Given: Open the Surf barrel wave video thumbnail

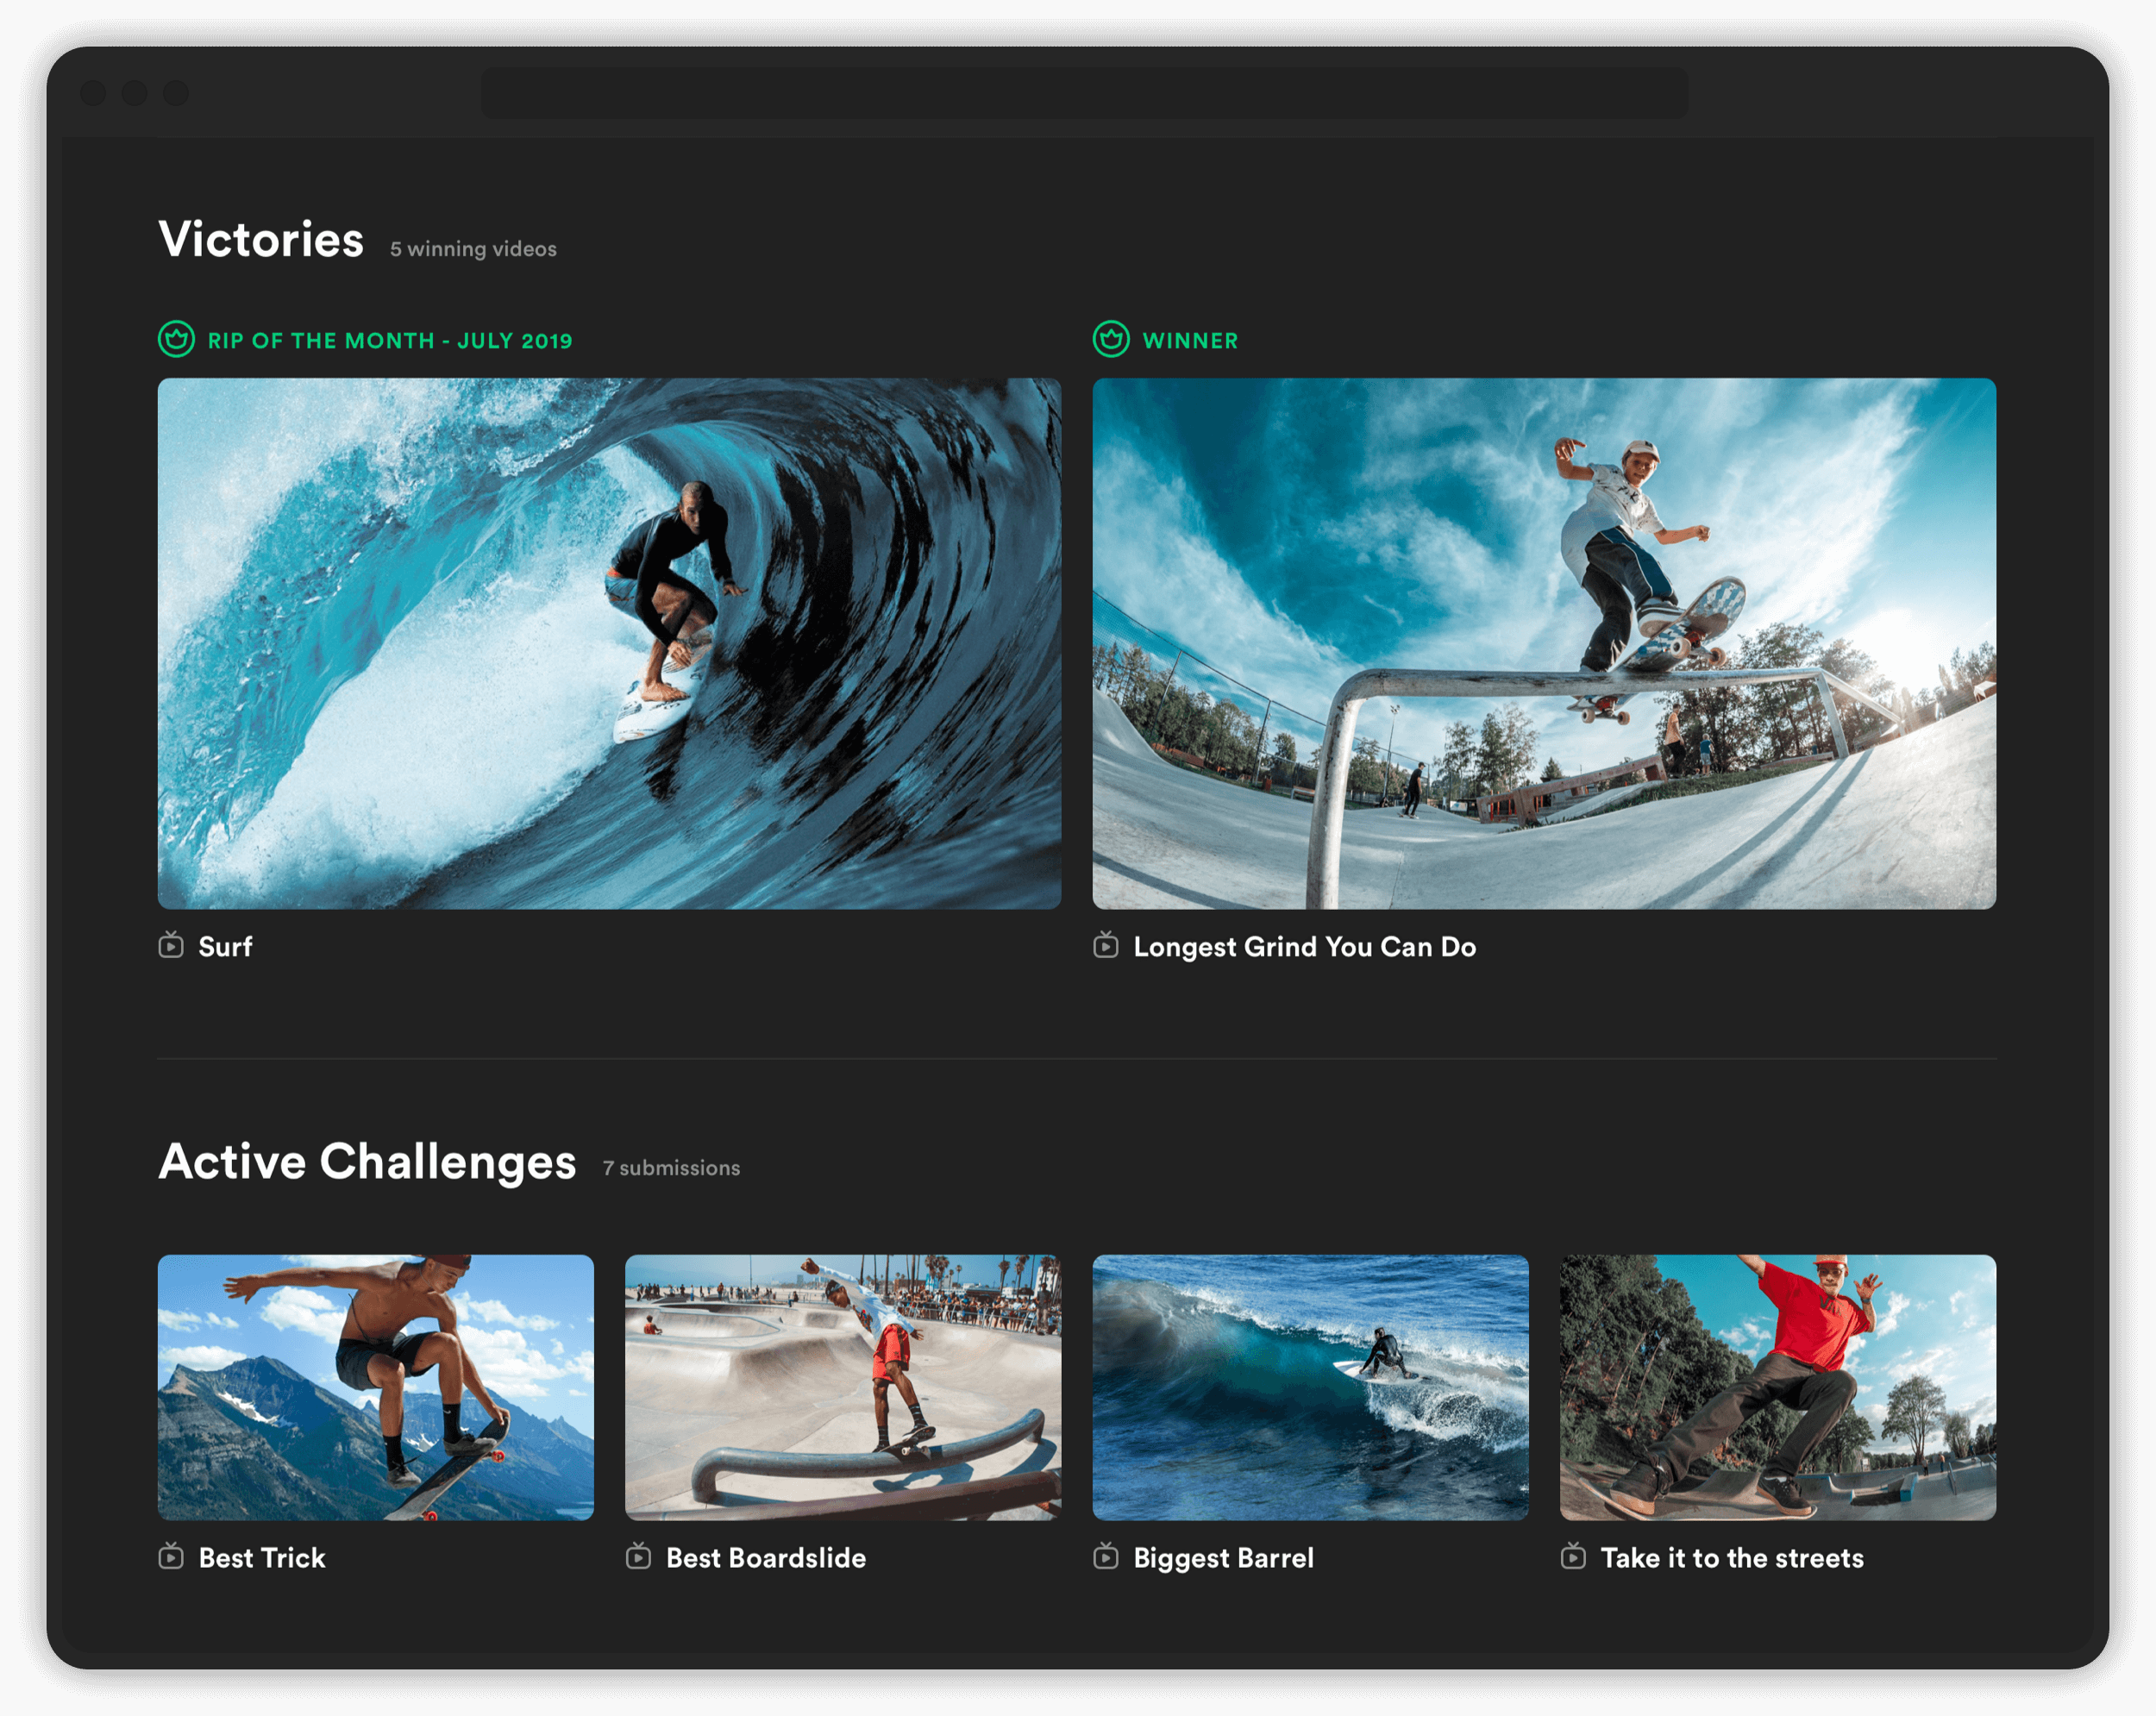Looking at the screenshot, I should pyautogui.click(x=609, y=643).
